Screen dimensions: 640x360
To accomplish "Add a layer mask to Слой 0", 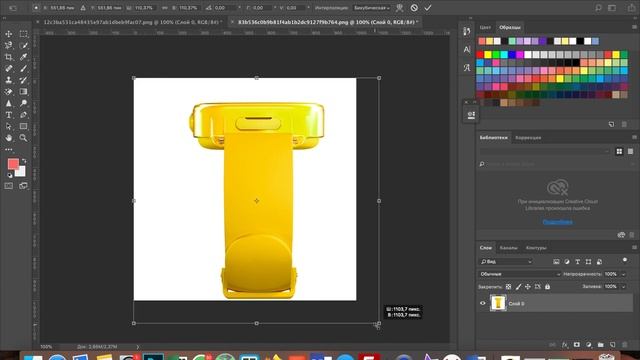I will coord(576,345).
